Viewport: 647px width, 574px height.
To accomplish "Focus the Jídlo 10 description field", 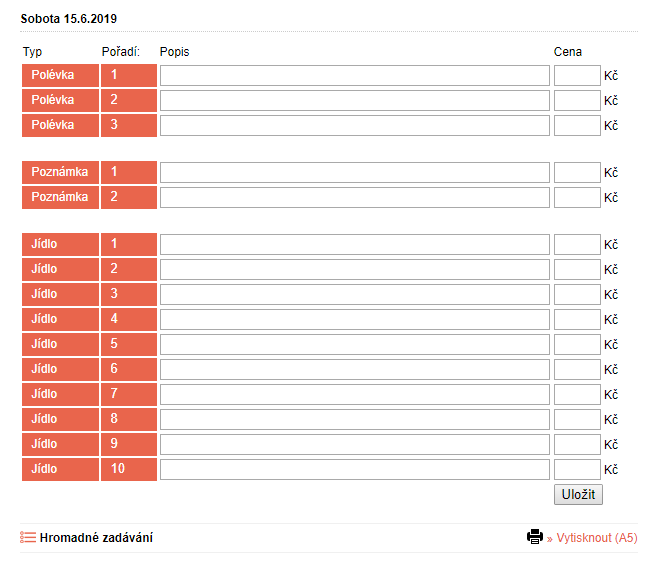I will coord(354,470).
